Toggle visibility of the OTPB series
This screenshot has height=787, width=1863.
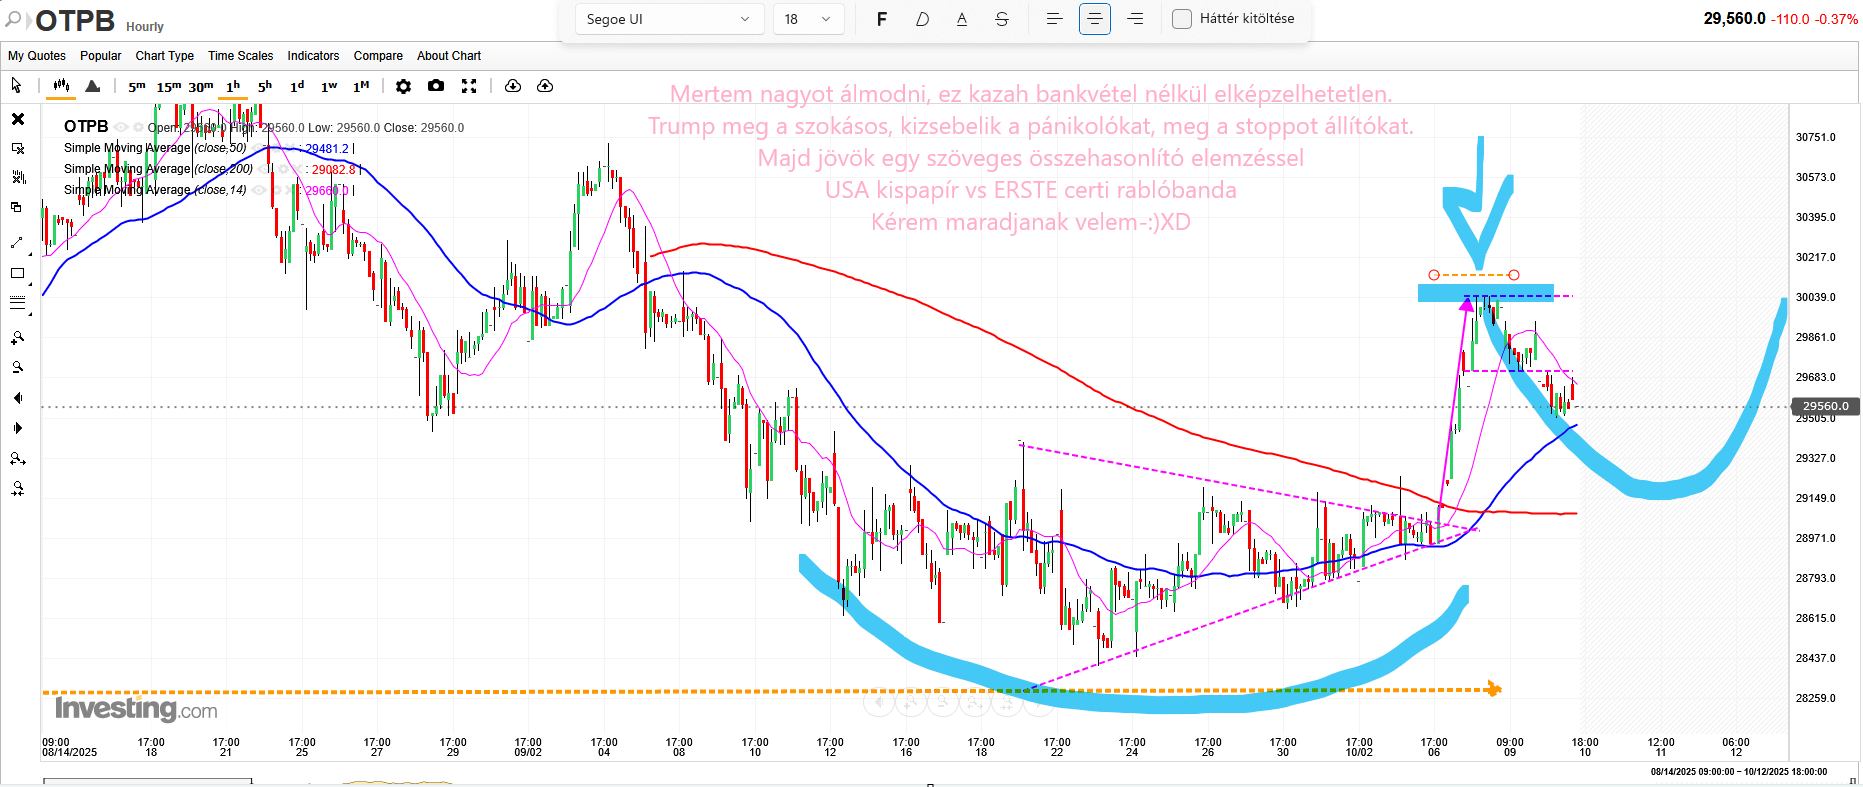[121, 127]
